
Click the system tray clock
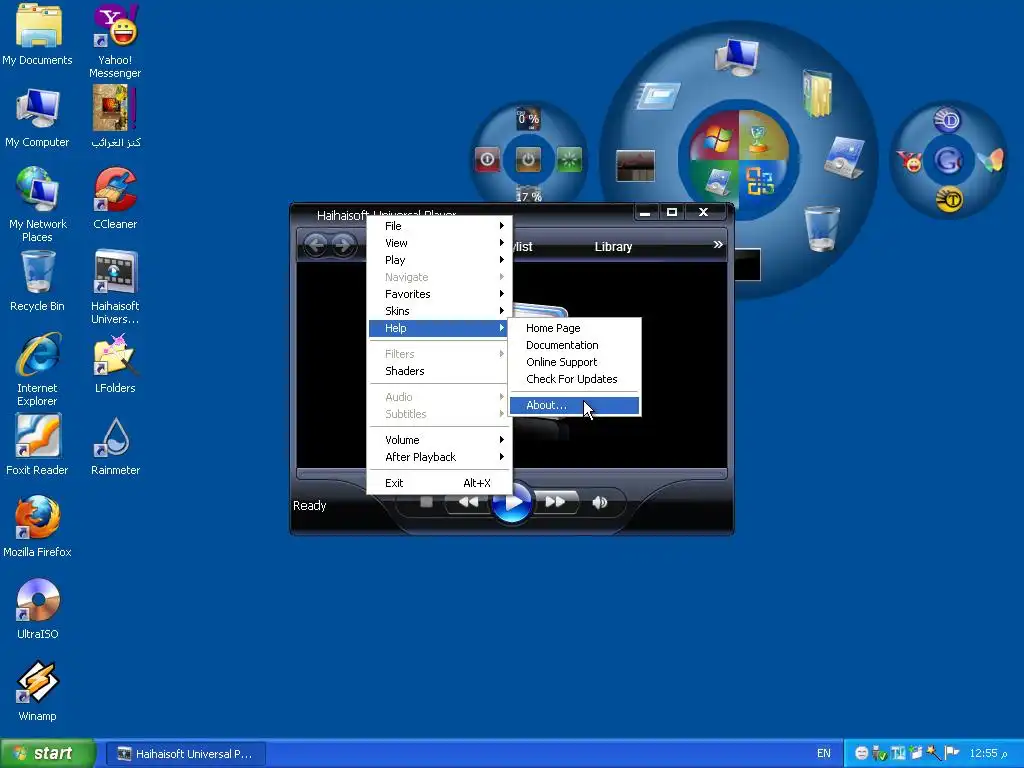click(989, 754)
